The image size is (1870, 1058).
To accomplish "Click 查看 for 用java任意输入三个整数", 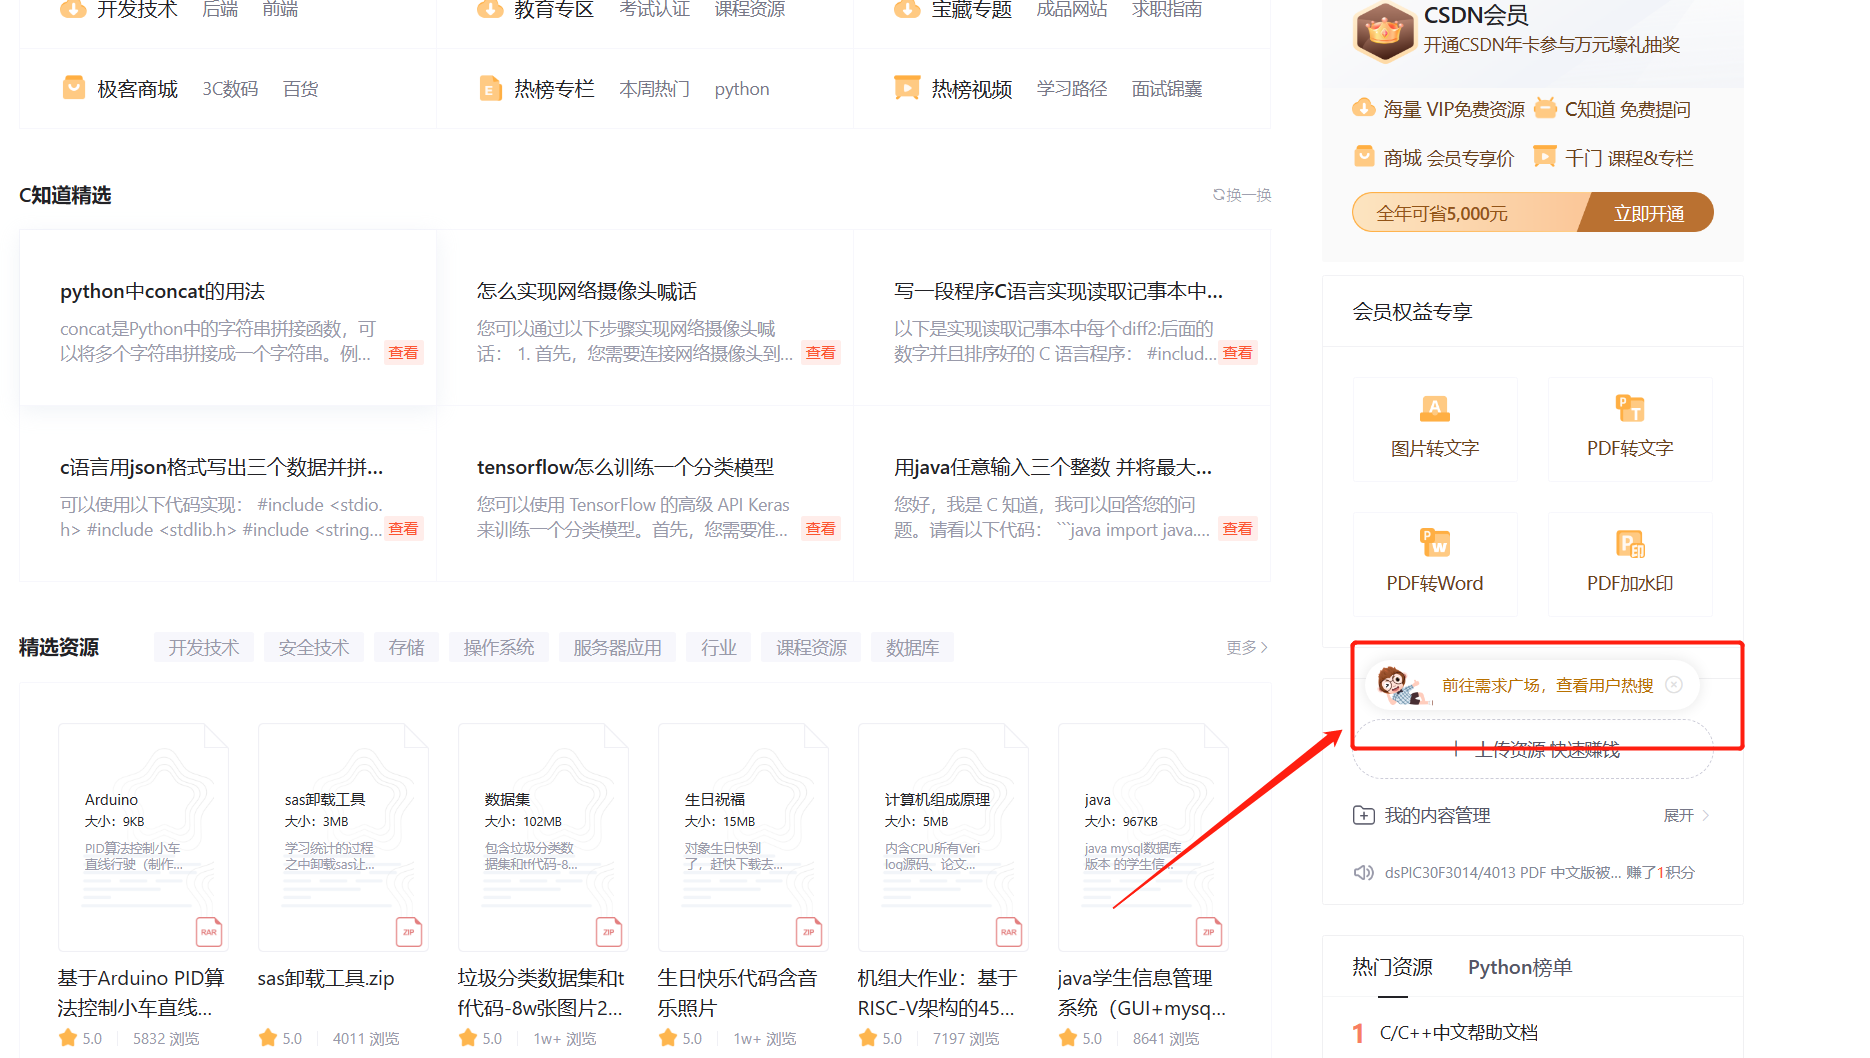I will tap(1238, 529).
